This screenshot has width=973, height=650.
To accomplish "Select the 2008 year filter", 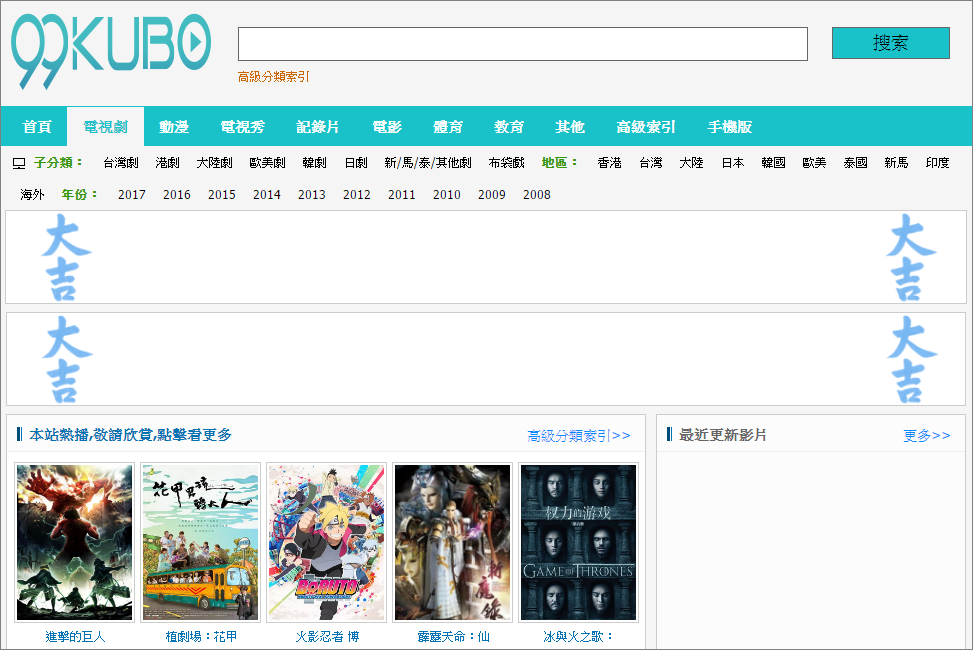I will click(x=536, y=195).
